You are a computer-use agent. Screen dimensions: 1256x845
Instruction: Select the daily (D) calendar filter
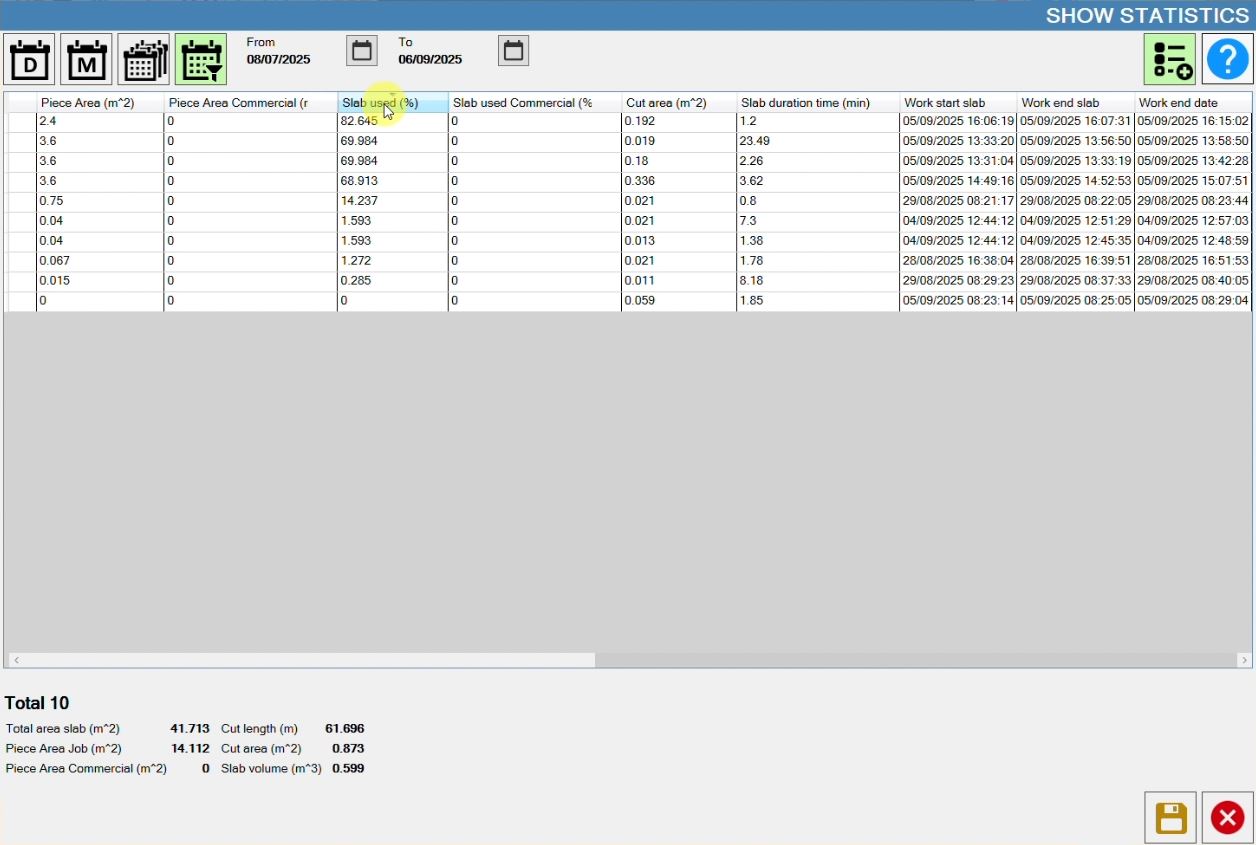click(x=30, y=60)
